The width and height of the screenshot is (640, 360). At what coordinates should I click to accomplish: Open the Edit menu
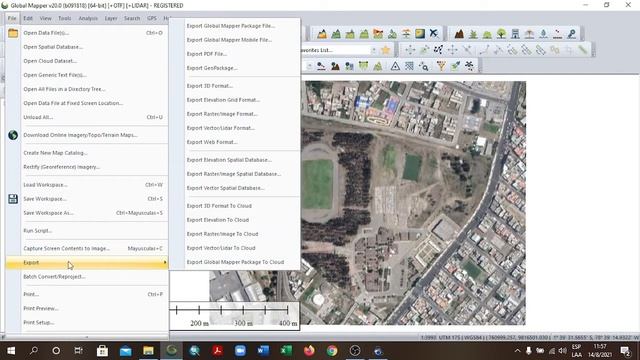[x=28, y=18]
